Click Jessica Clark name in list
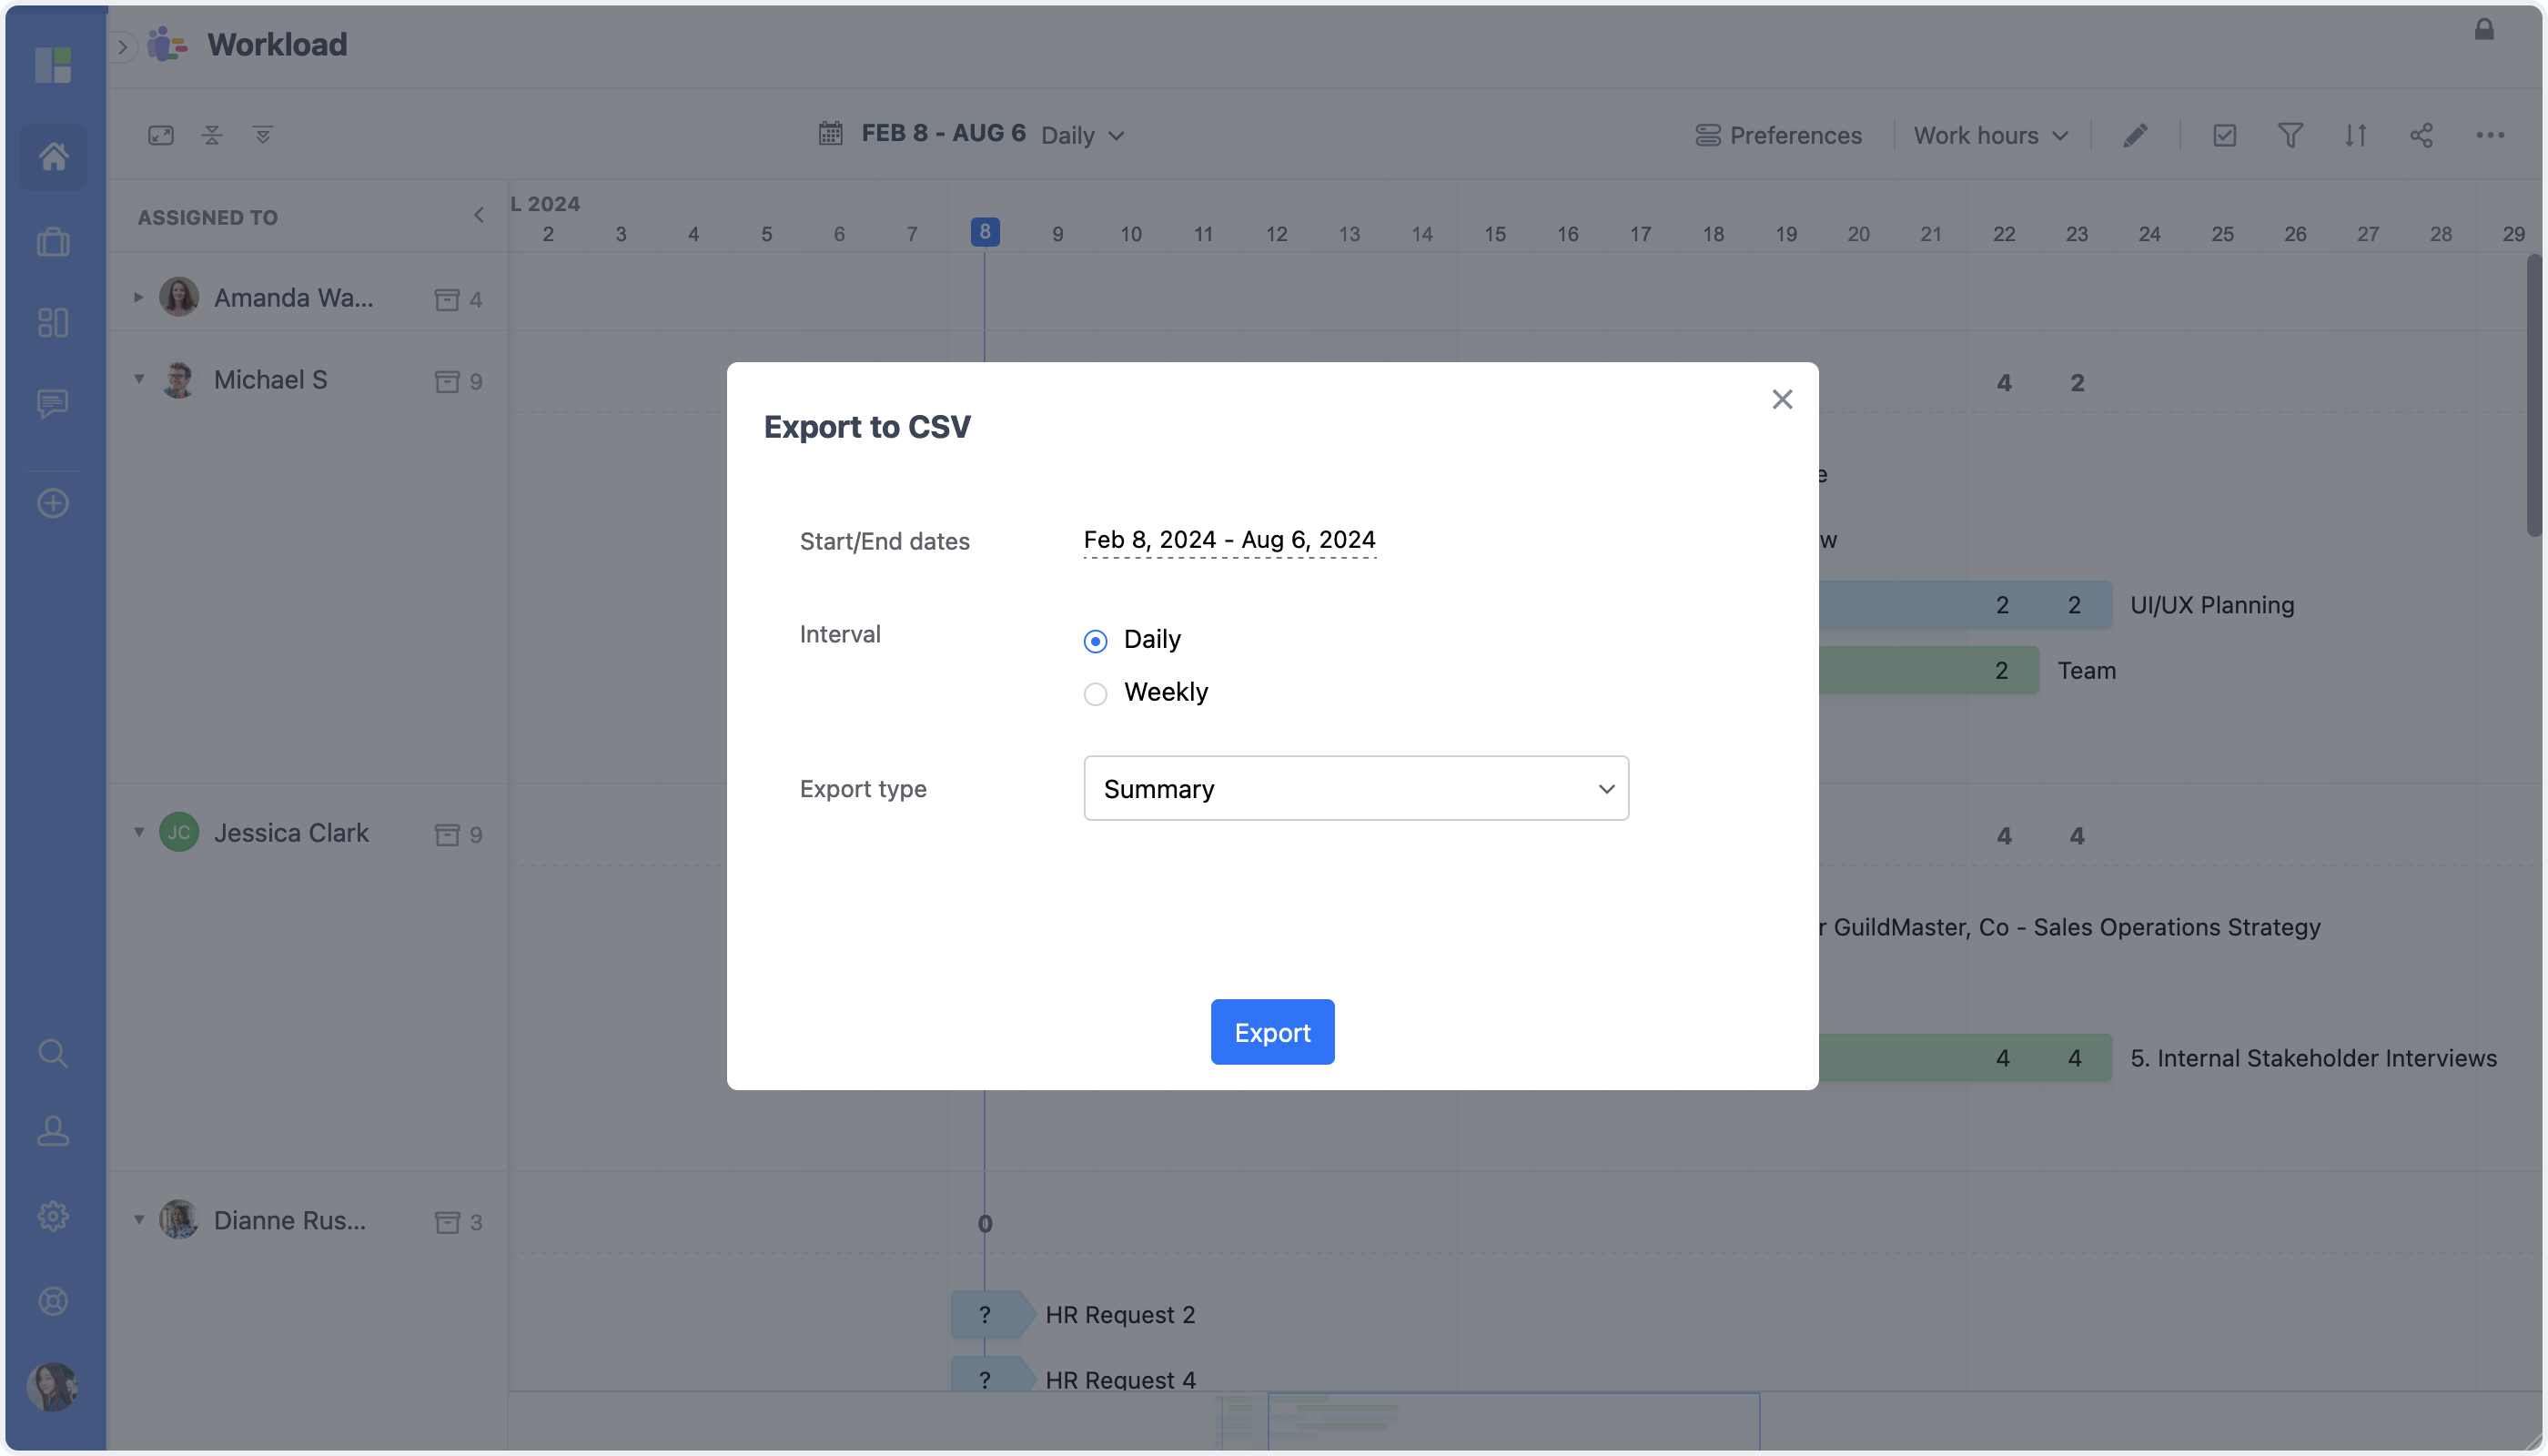2548x1456 pixels. tap(291, 833)
